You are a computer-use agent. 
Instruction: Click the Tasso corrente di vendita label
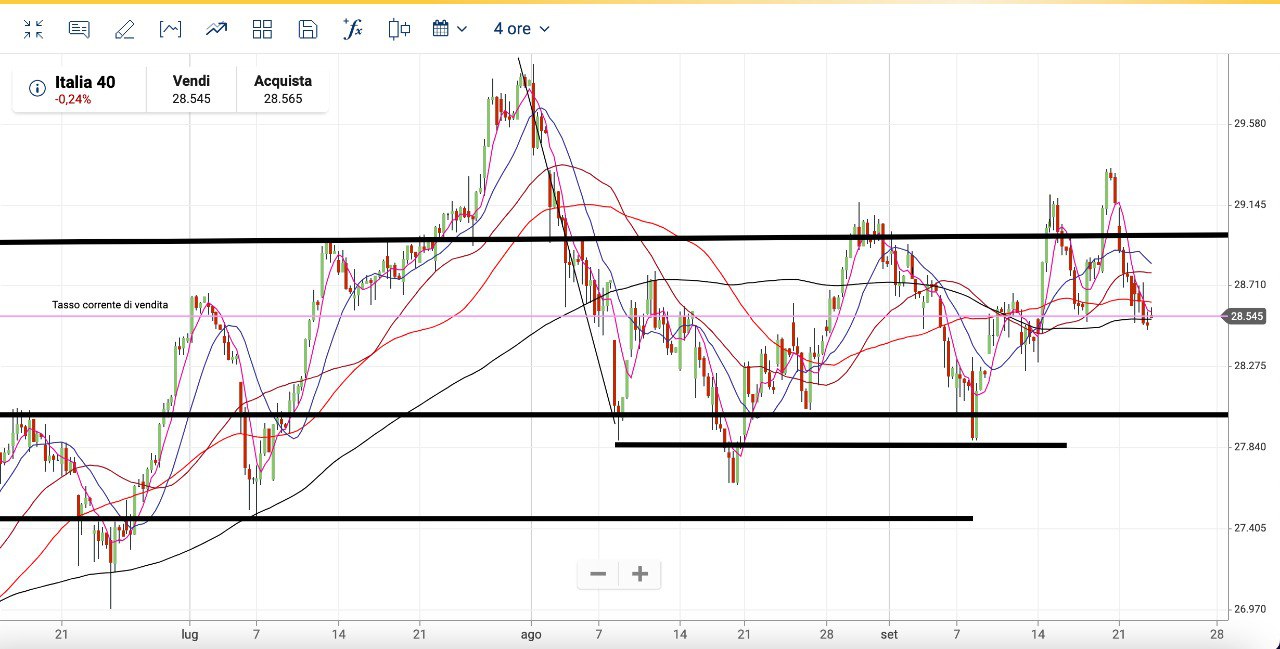coord(110,304)
